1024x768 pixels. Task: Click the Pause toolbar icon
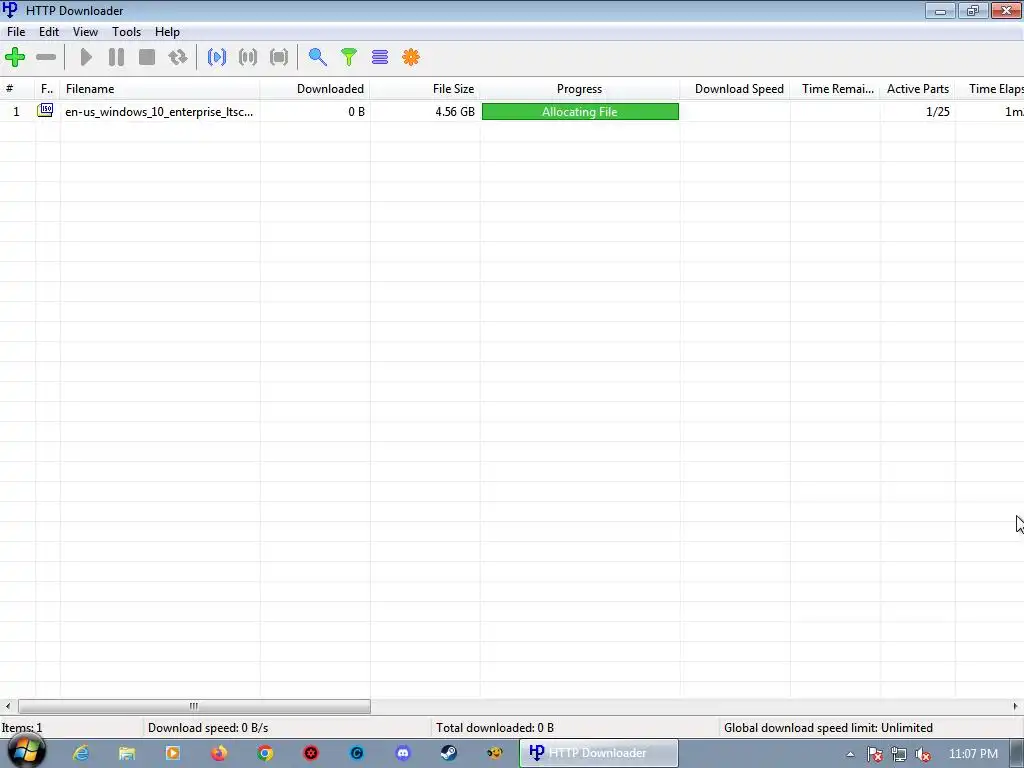[116, 57]
